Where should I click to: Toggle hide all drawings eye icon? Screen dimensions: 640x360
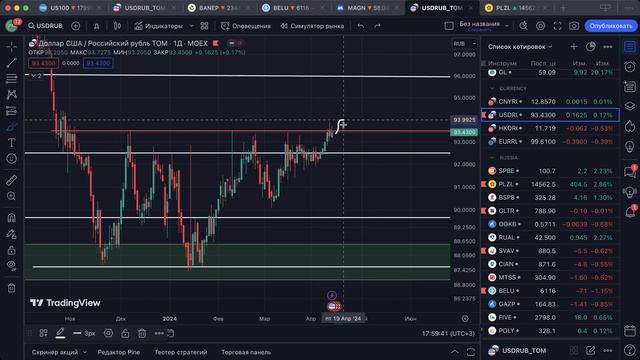click(11, 266)
